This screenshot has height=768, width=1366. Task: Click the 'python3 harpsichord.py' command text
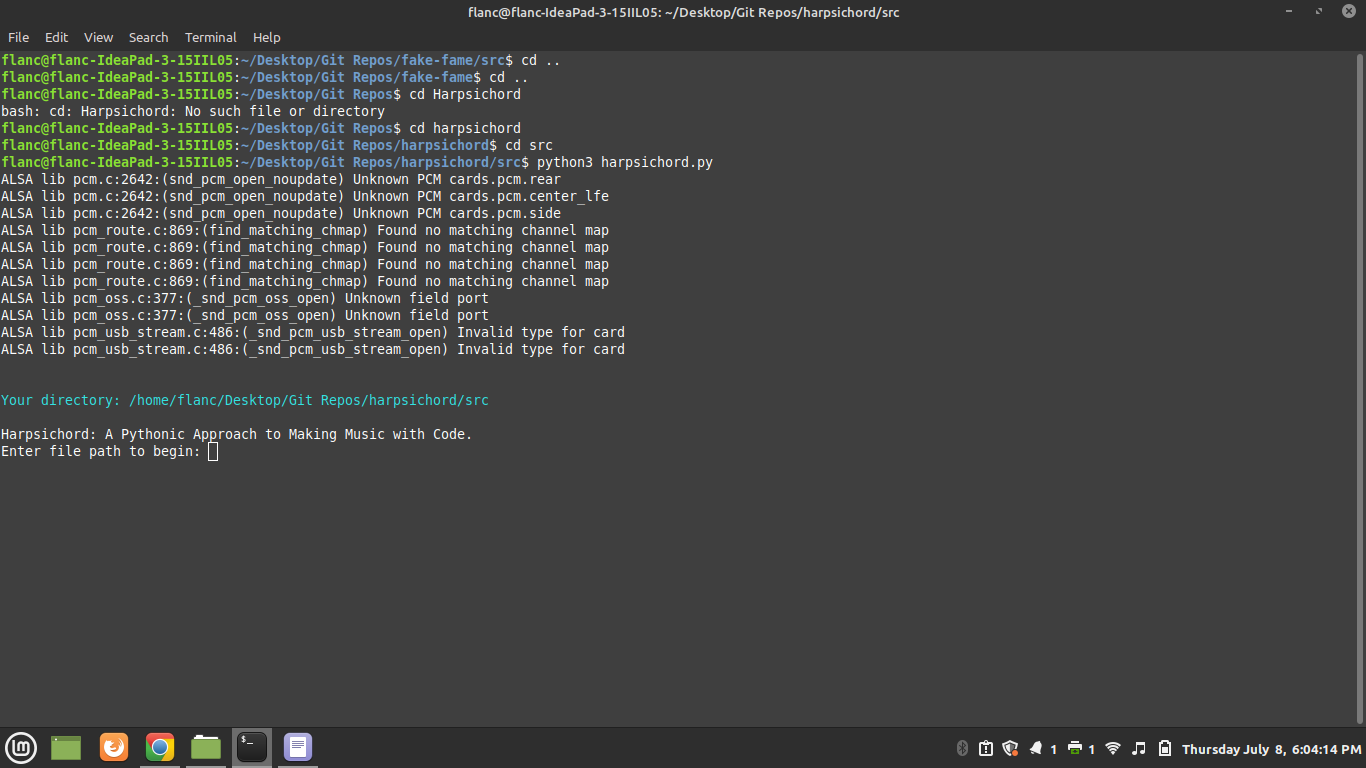point(625,162)
